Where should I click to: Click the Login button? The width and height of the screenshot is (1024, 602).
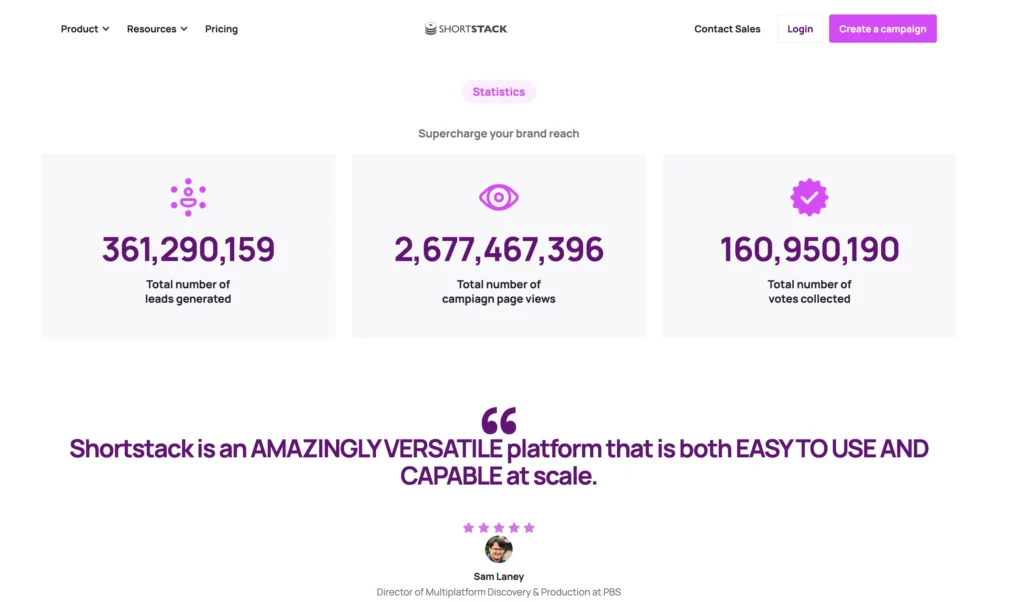point(800,29)
